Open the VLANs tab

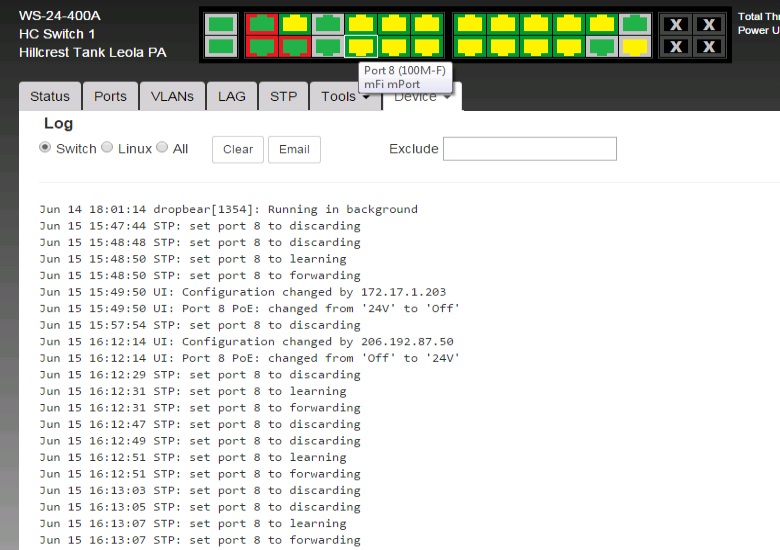(x=172, y=96)
